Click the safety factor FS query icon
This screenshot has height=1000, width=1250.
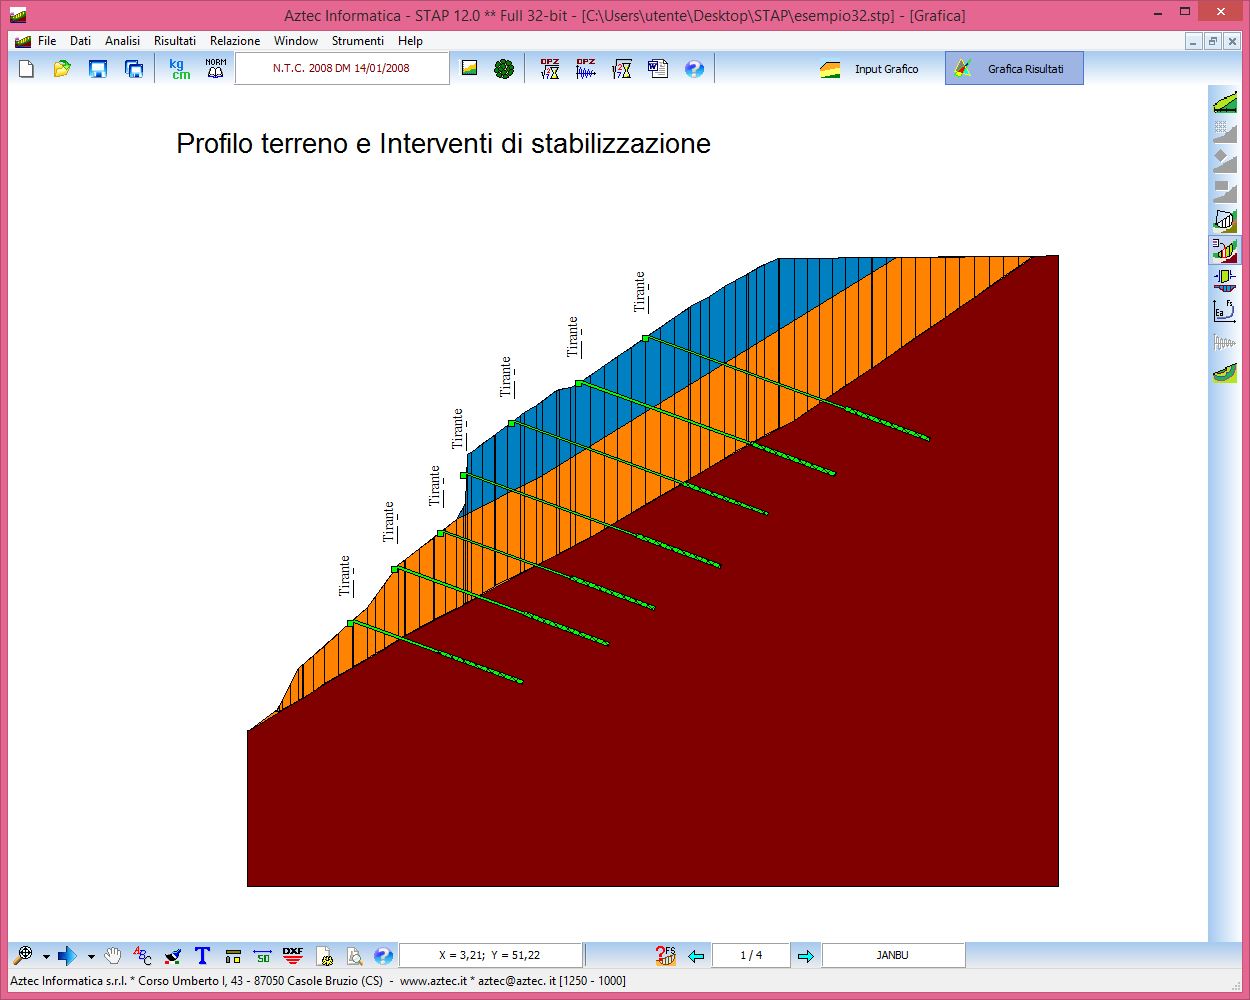(665, 956)
